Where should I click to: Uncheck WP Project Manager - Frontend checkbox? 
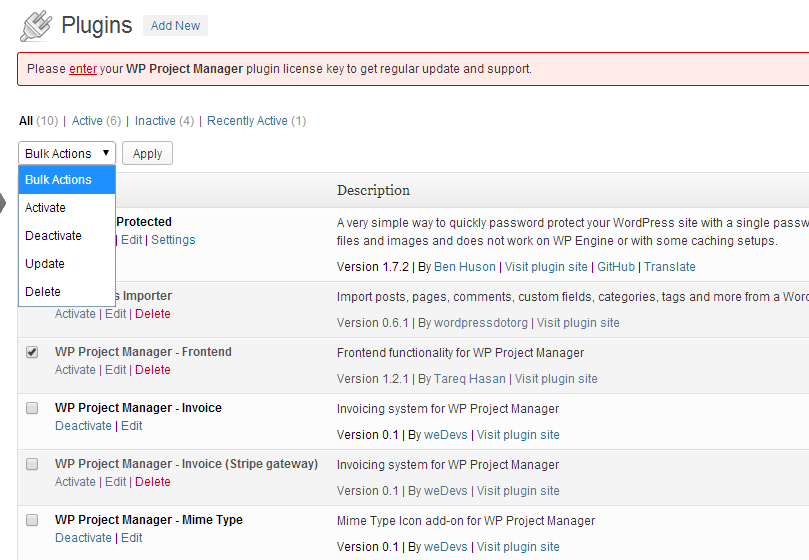32,352
